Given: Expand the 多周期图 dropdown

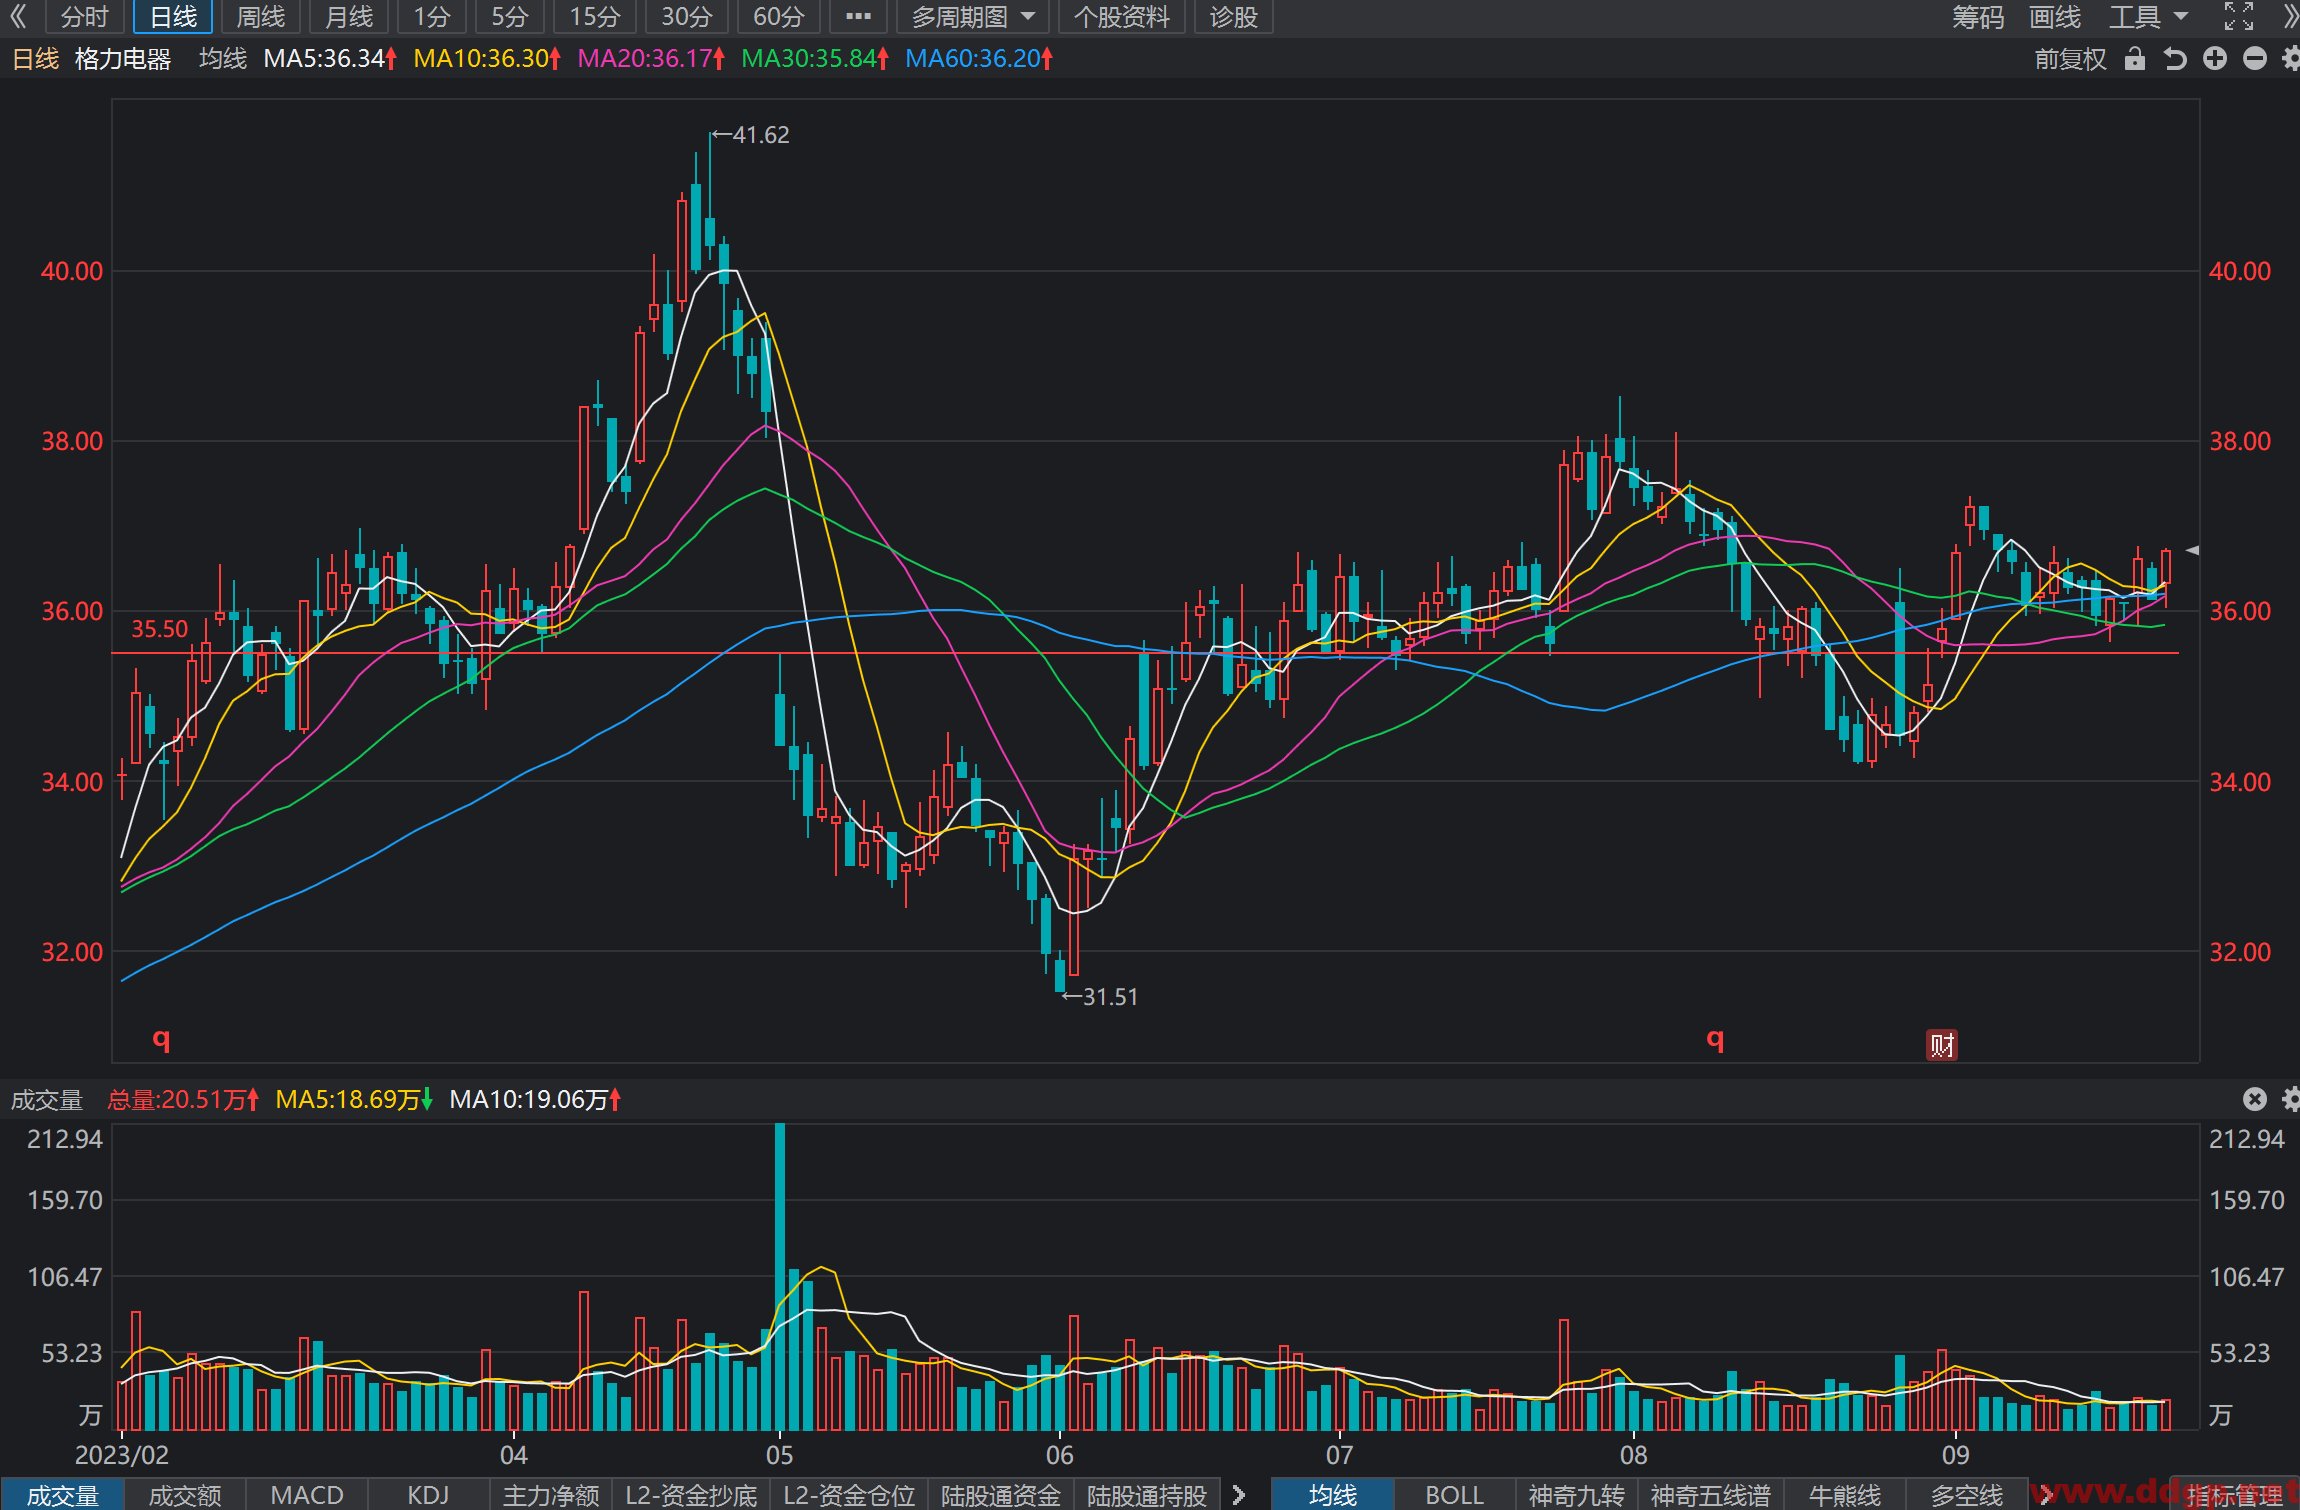Looking at the screenshot, I should (972, 17).
